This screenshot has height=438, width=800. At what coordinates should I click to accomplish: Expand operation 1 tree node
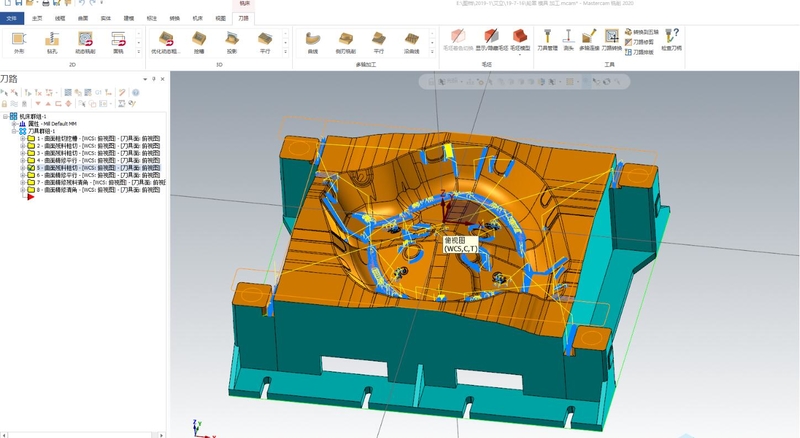click(22, 138)
